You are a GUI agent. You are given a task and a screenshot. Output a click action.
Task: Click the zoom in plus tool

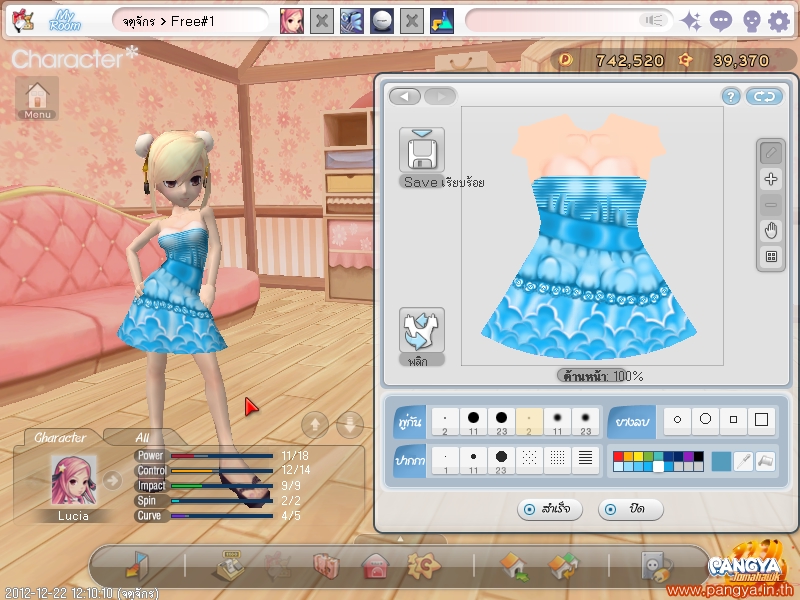[771, 179]
